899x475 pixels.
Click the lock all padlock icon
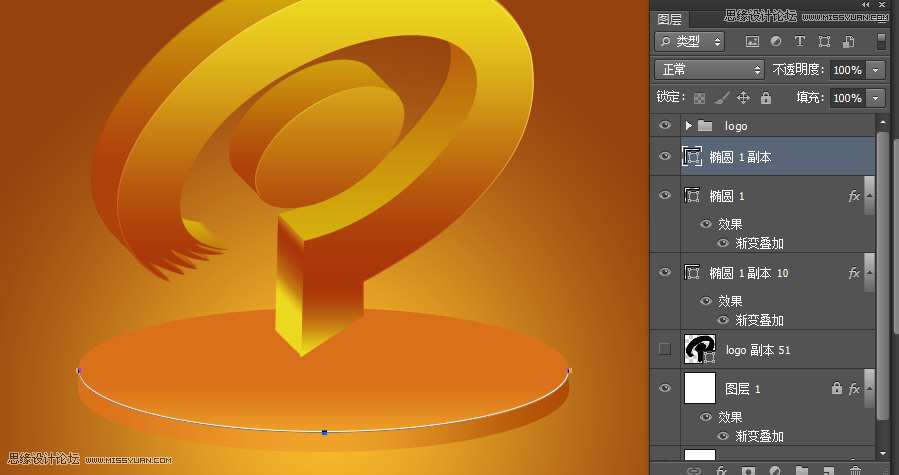click(x=766, y=98)
